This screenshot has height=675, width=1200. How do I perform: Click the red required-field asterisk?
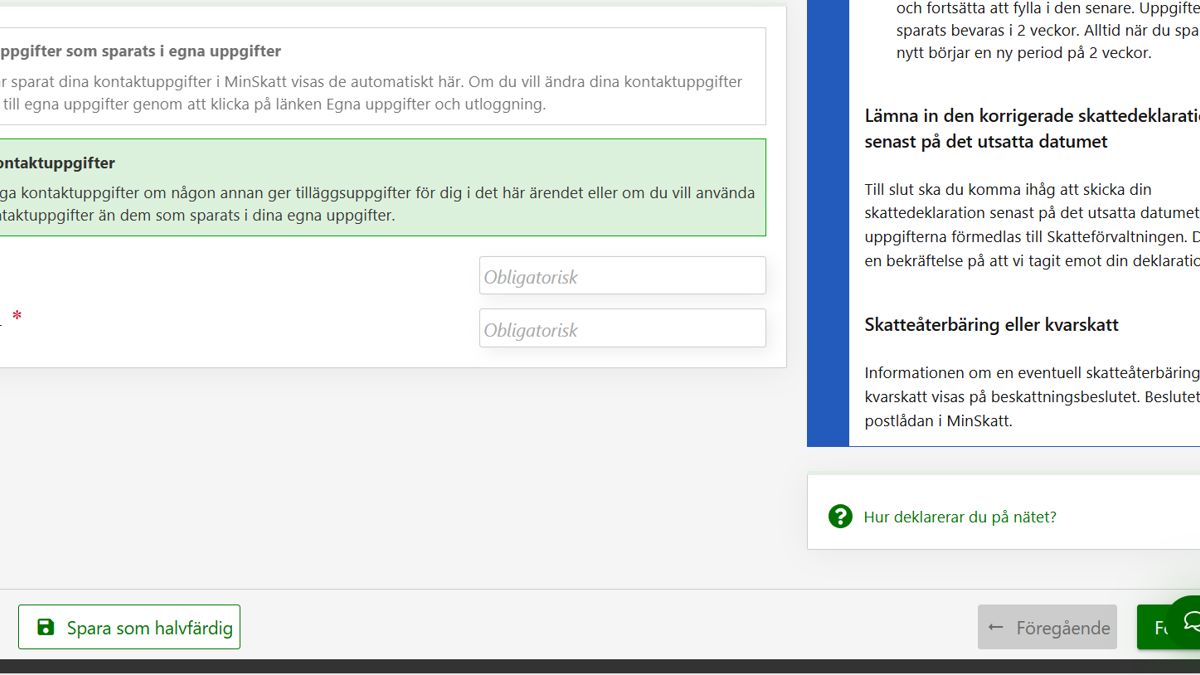17,317
